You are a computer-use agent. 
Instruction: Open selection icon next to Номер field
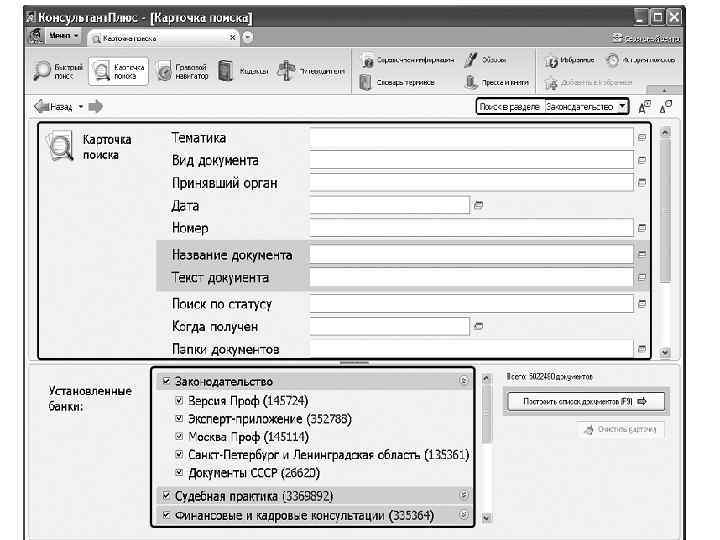pos(642,228)
